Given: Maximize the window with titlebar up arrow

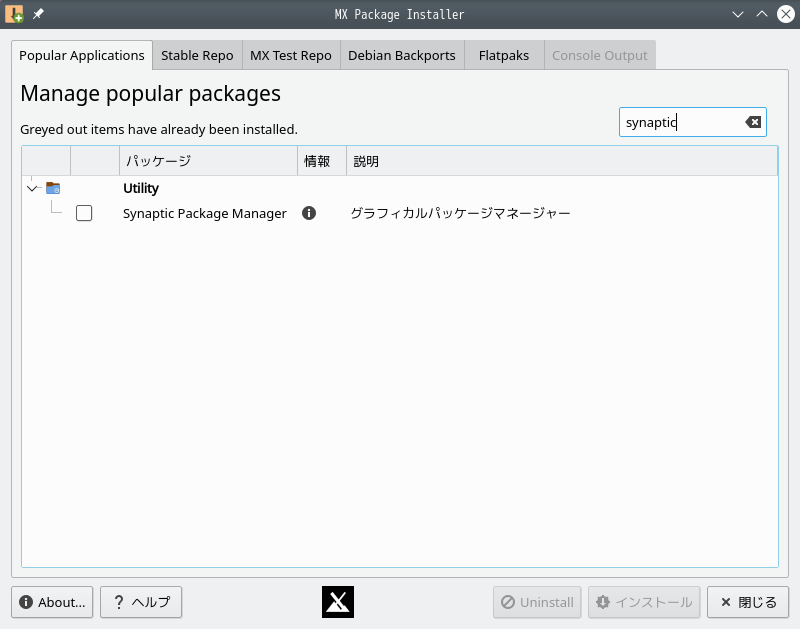Looking at the screenshot, I should coord(762,14).
